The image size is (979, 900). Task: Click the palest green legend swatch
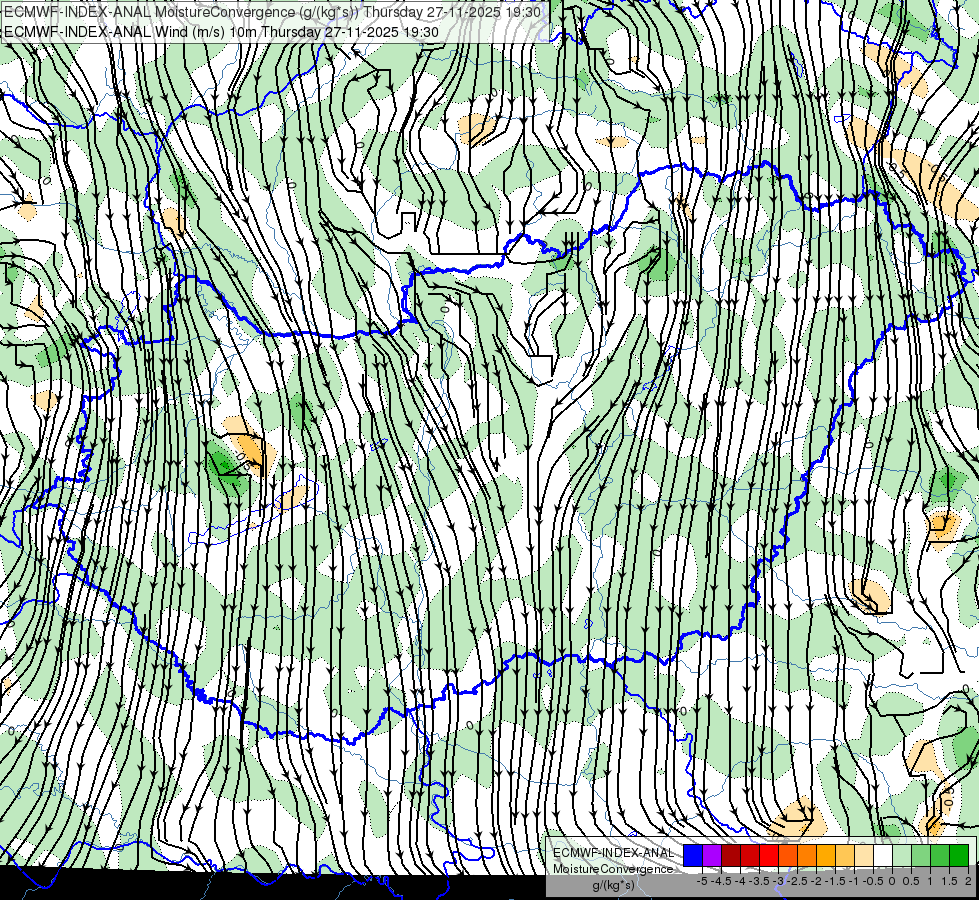tap(902, 856)
